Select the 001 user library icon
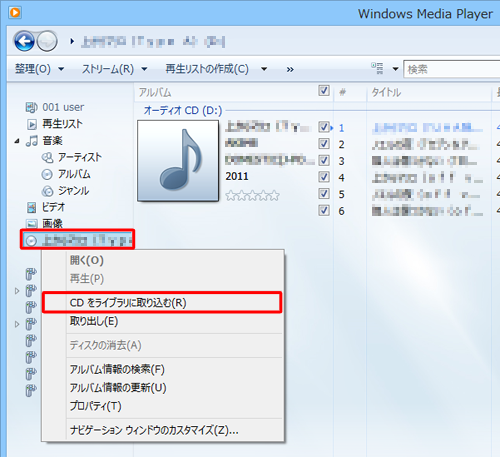 [31, 107]
